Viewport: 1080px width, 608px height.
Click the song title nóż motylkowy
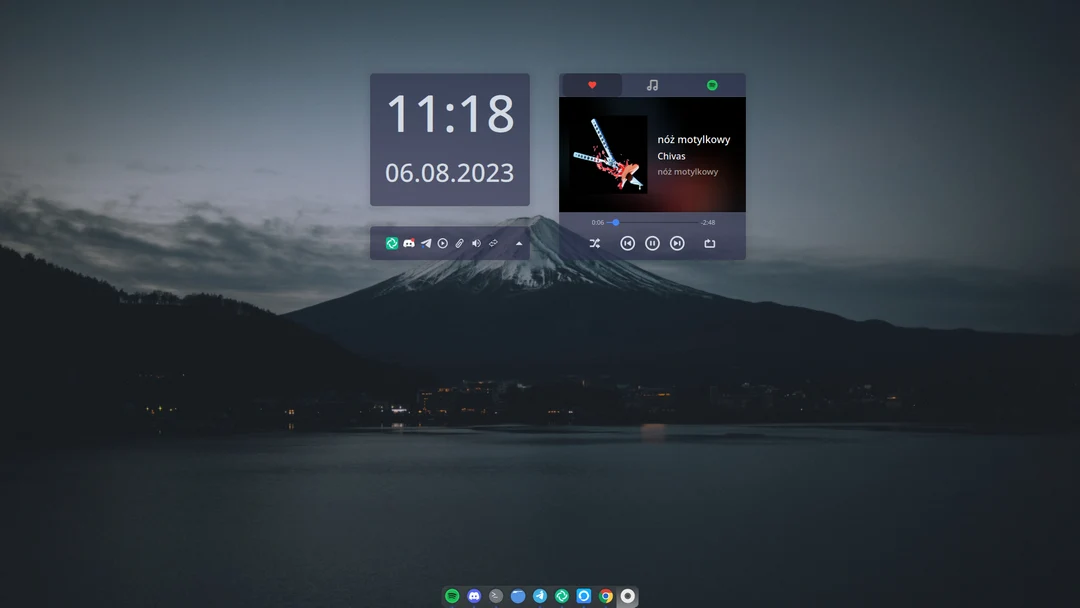[x=692, y=140]
